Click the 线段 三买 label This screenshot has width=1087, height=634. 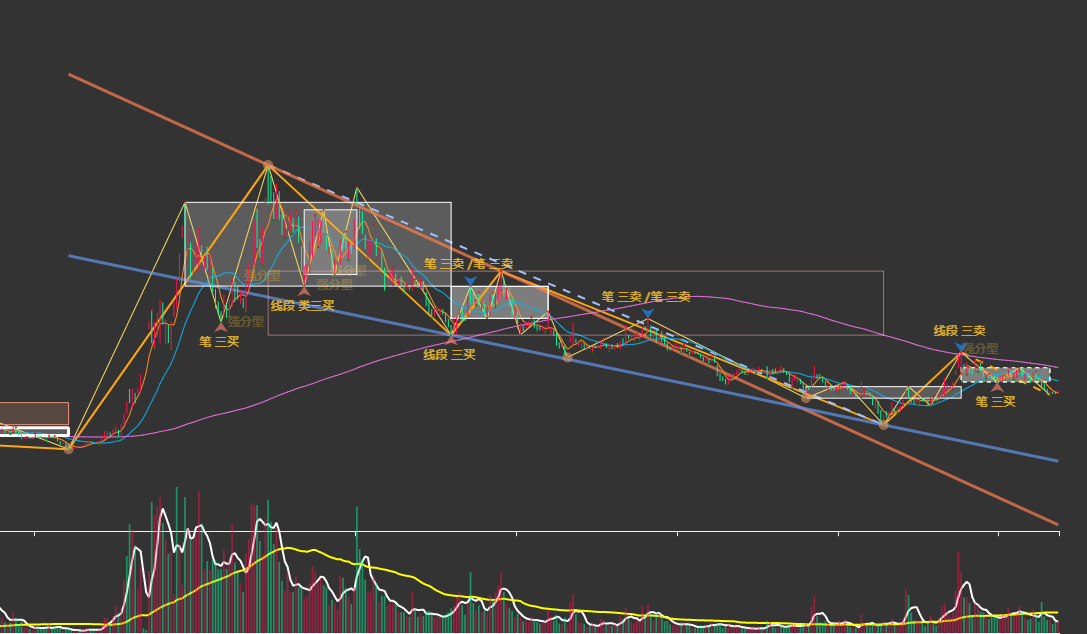tap(449, 355)
